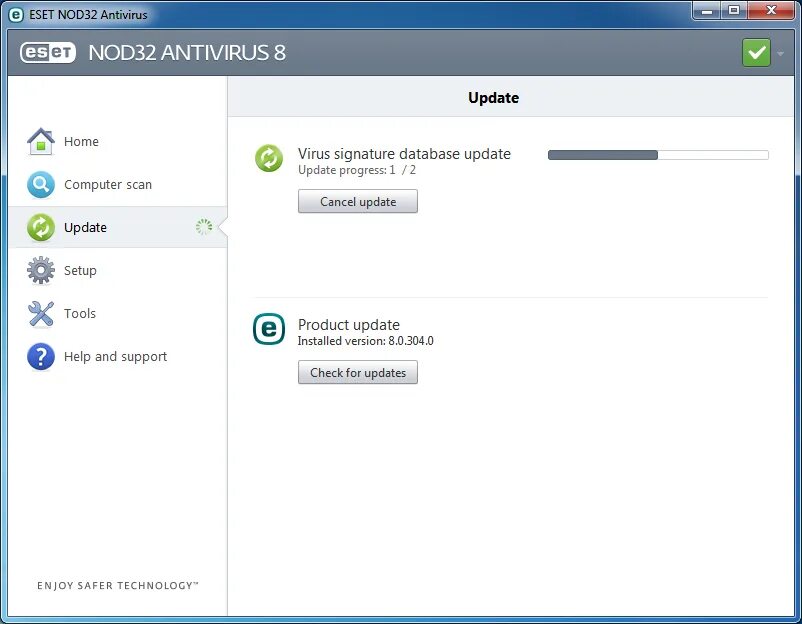Image resolution: width=802 pixels, height=624 pixels.
Task: Click the Product update 'e' icon
Action: click(x=268, y=328)
